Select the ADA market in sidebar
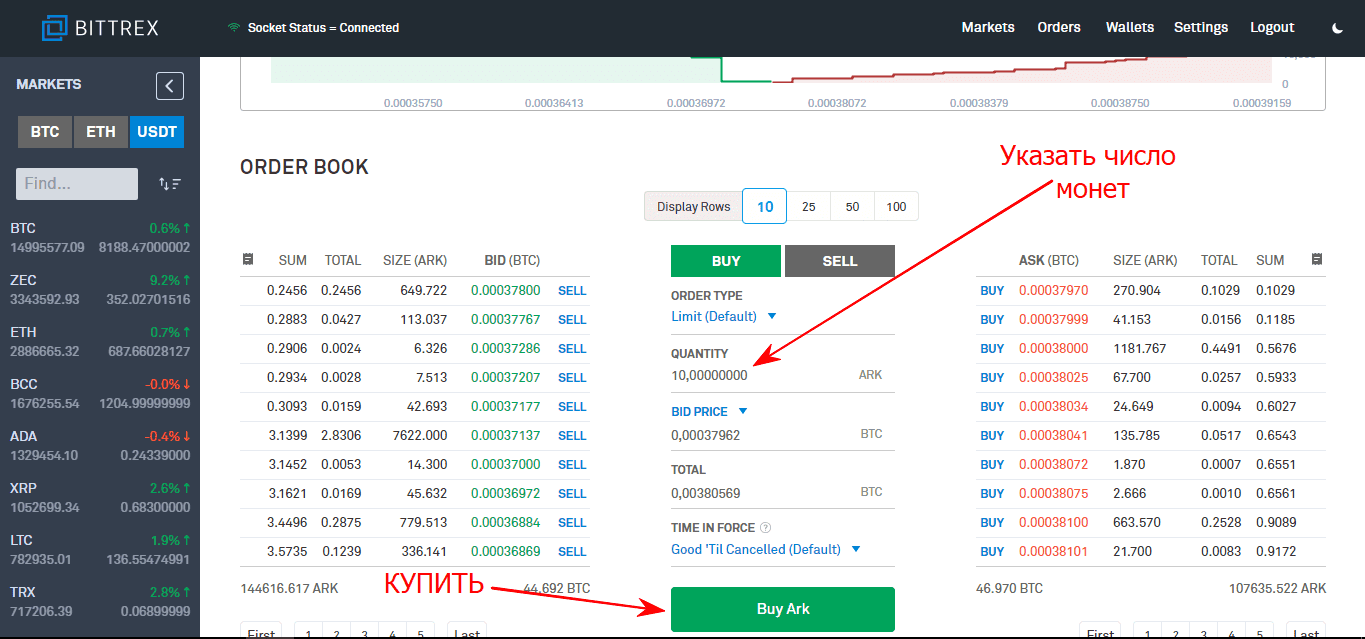Screen dimensions: 1365x639 100,445
